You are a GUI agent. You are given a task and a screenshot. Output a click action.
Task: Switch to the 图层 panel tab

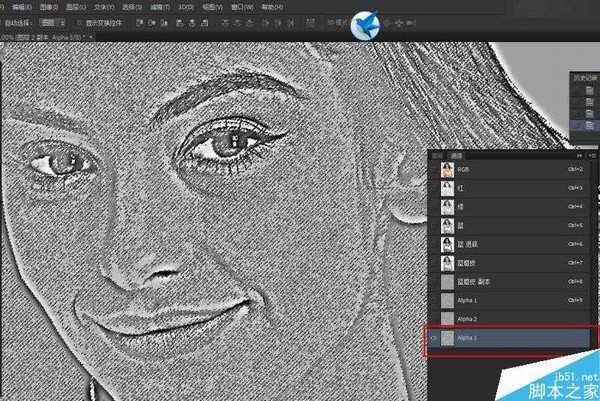[436, 156]
